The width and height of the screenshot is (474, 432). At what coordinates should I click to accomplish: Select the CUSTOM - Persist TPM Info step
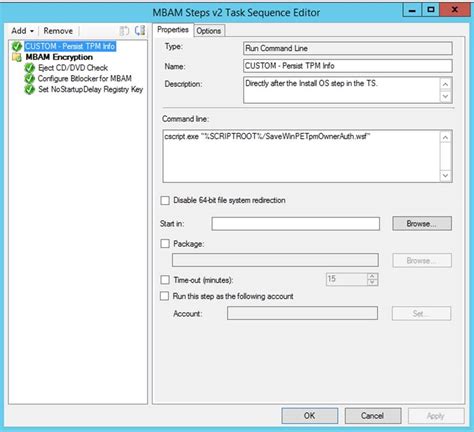point(70,46)
